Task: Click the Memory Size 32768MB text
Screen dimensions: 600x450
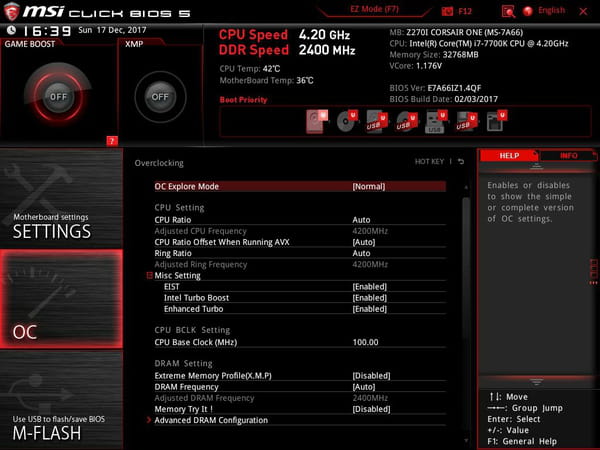Action: tap(434, 55)
